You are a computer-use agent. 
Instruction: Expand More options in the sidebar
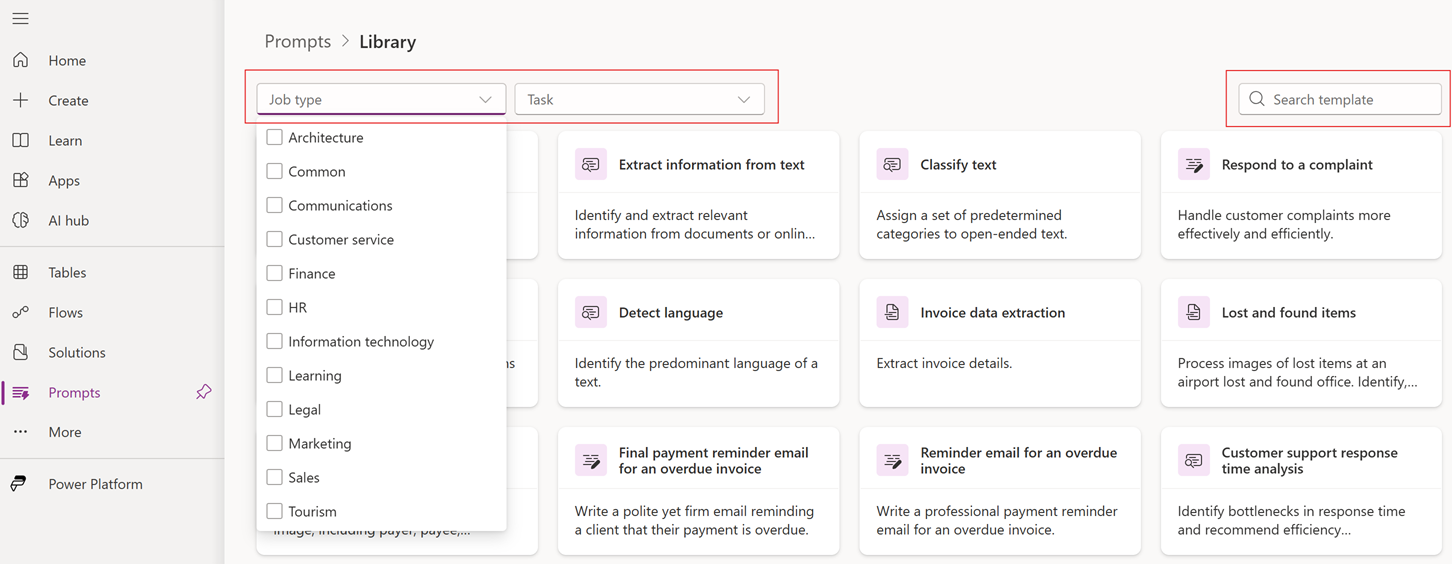point(65,432)
